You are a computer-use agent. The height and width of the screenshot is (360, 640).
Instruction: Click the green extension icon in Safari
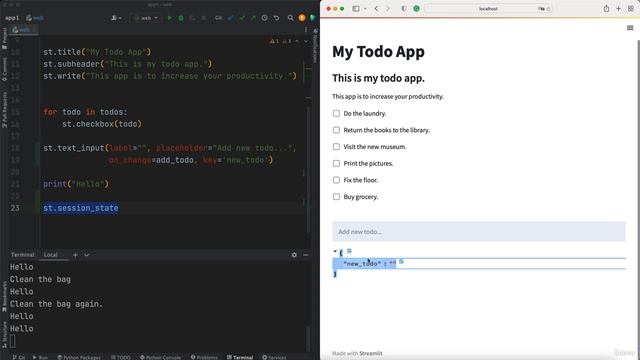click(x=416, y=9)
